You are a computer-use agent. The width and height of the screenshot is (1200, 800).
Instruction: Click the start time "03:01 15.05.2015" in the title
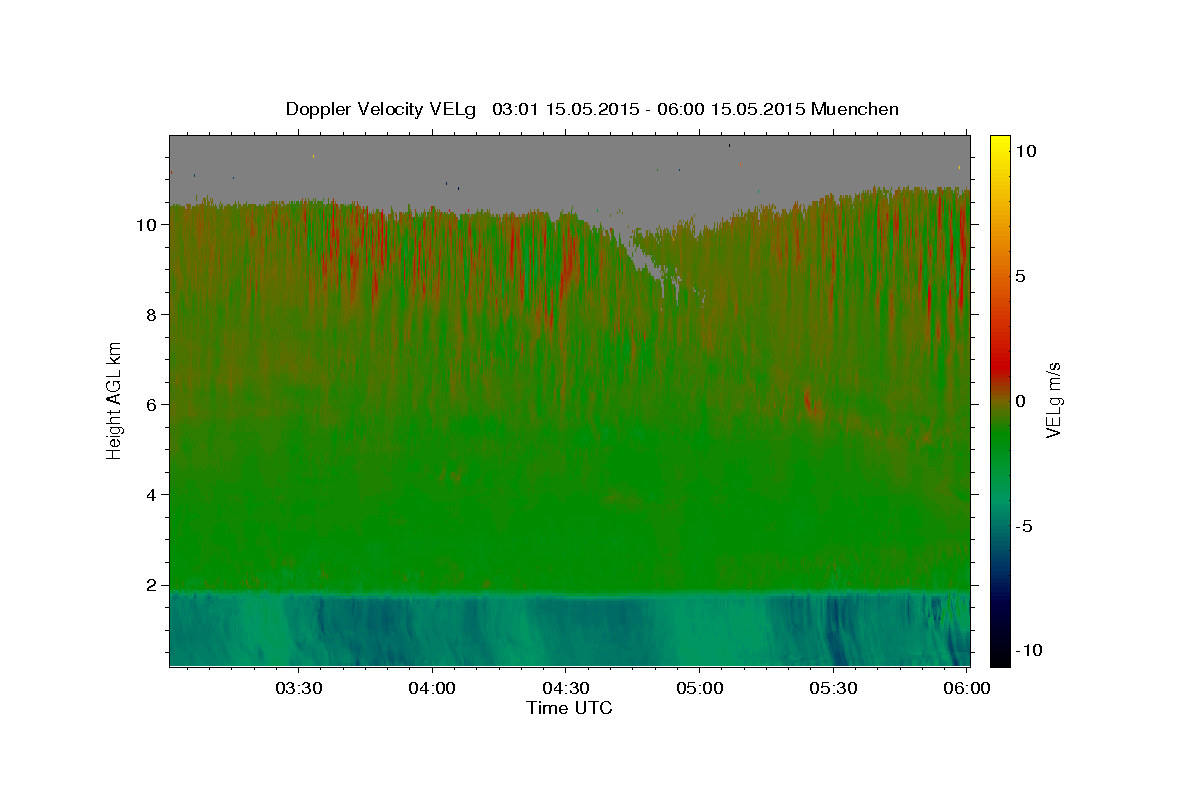point(564,109)
